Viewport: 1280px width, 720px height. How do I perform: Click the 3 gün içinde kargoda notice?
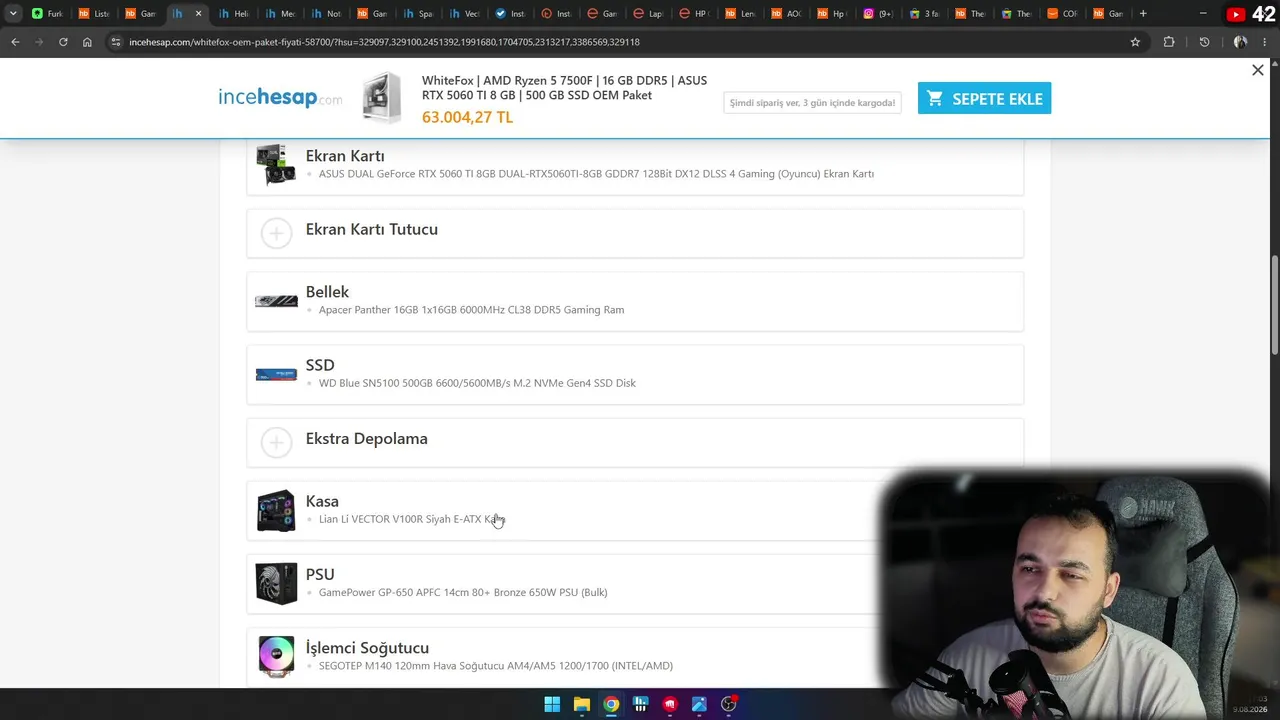coord(812,102)
